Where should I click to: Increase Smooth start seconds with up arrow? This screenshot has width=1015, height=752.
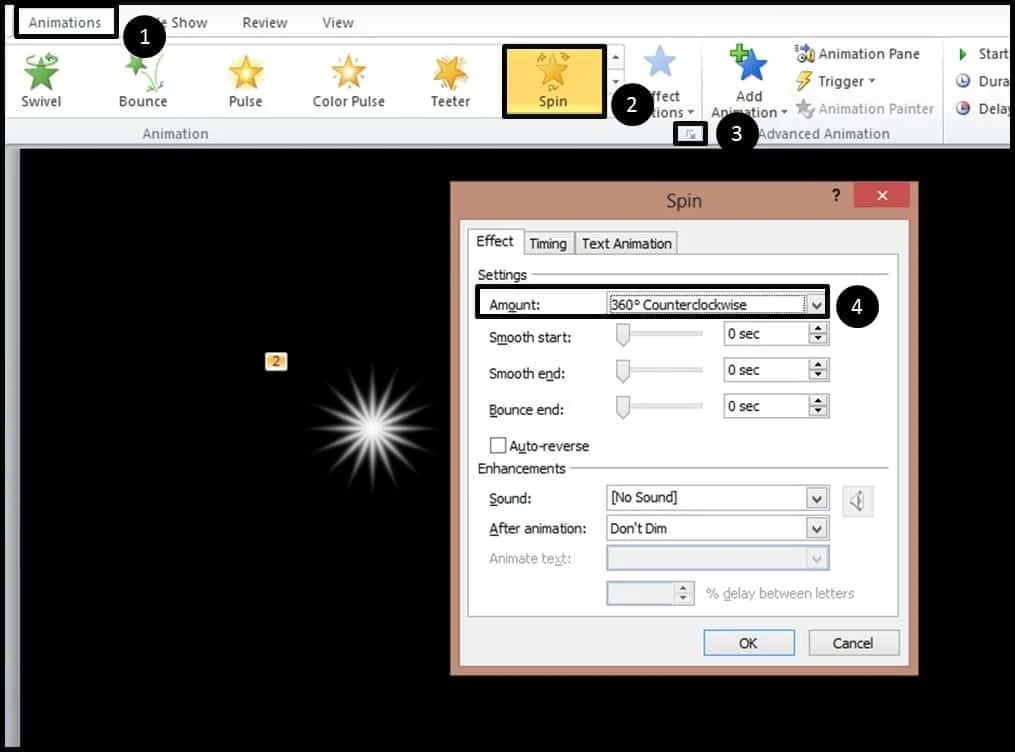coord(818,329)
